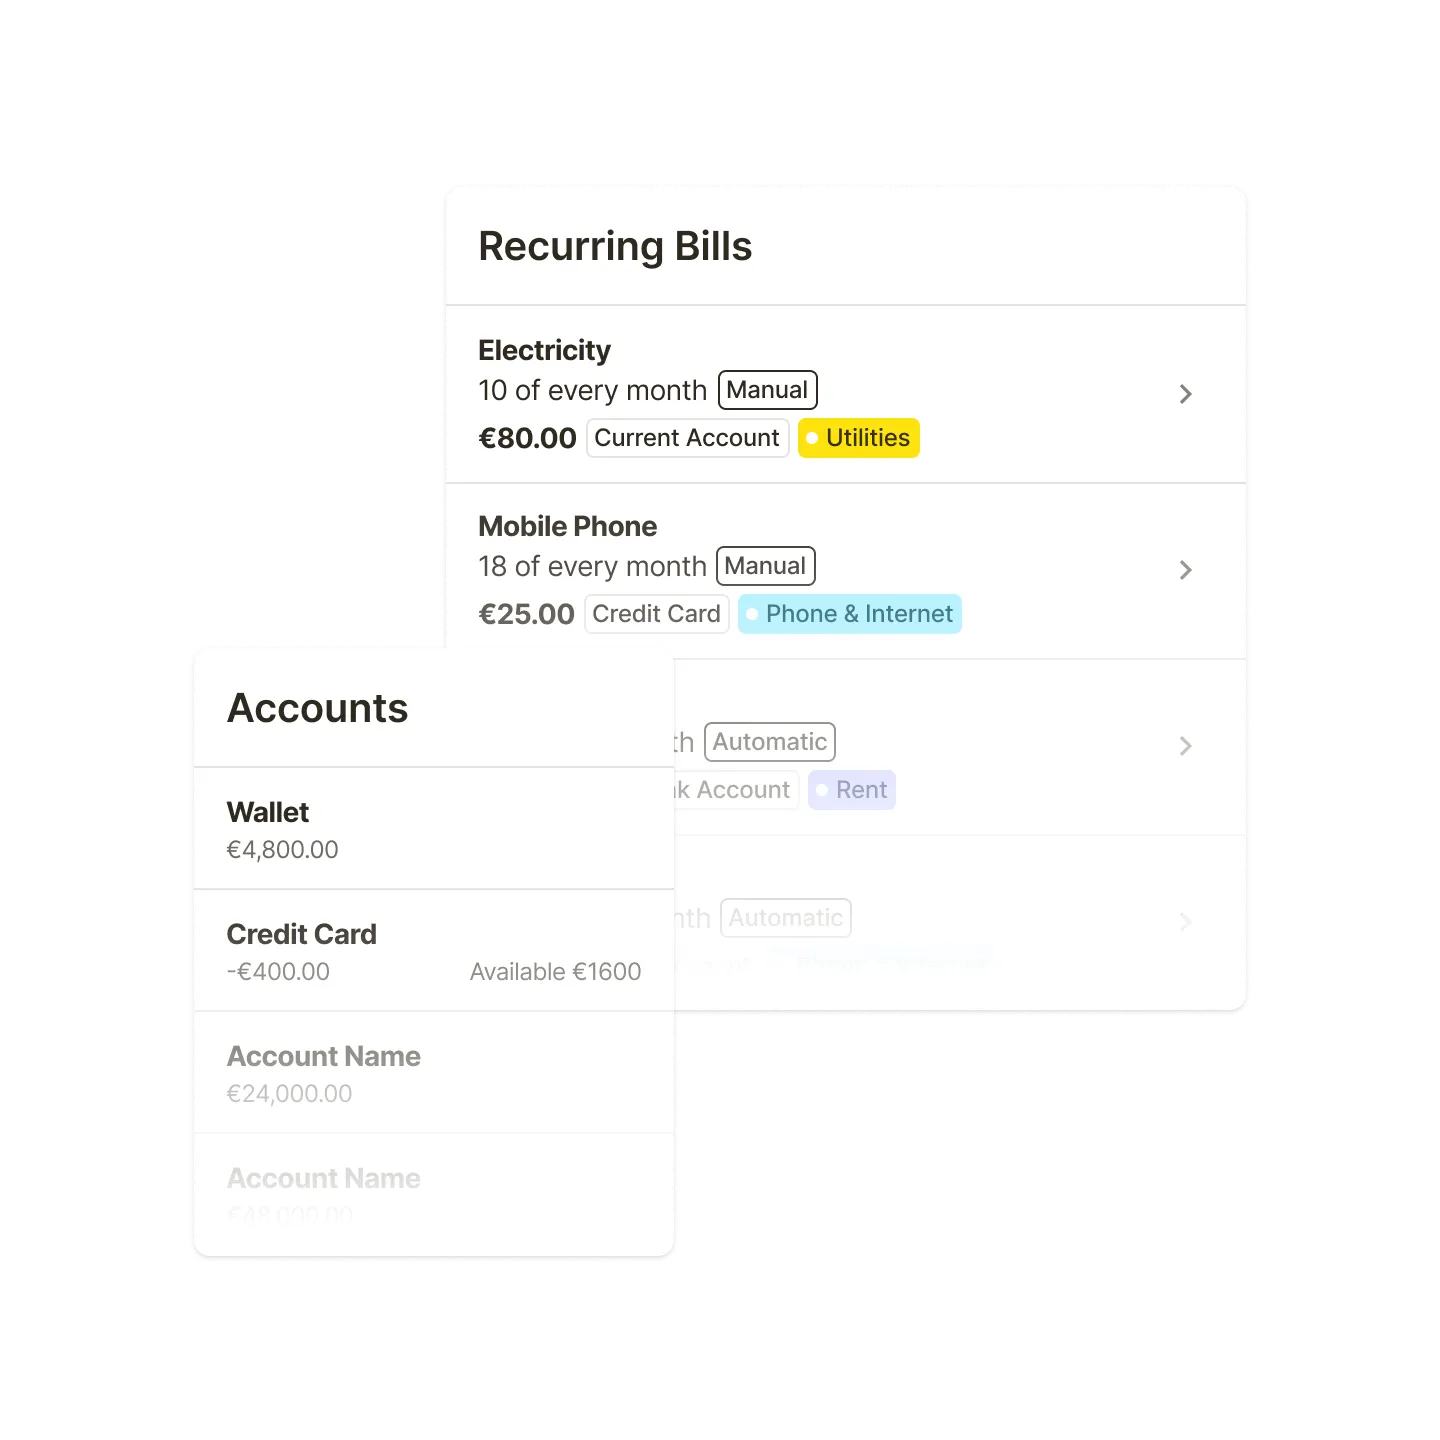Open the fourth recurring bill's chevron
Screen dimensions: 1440x1440
[1186, 922]
